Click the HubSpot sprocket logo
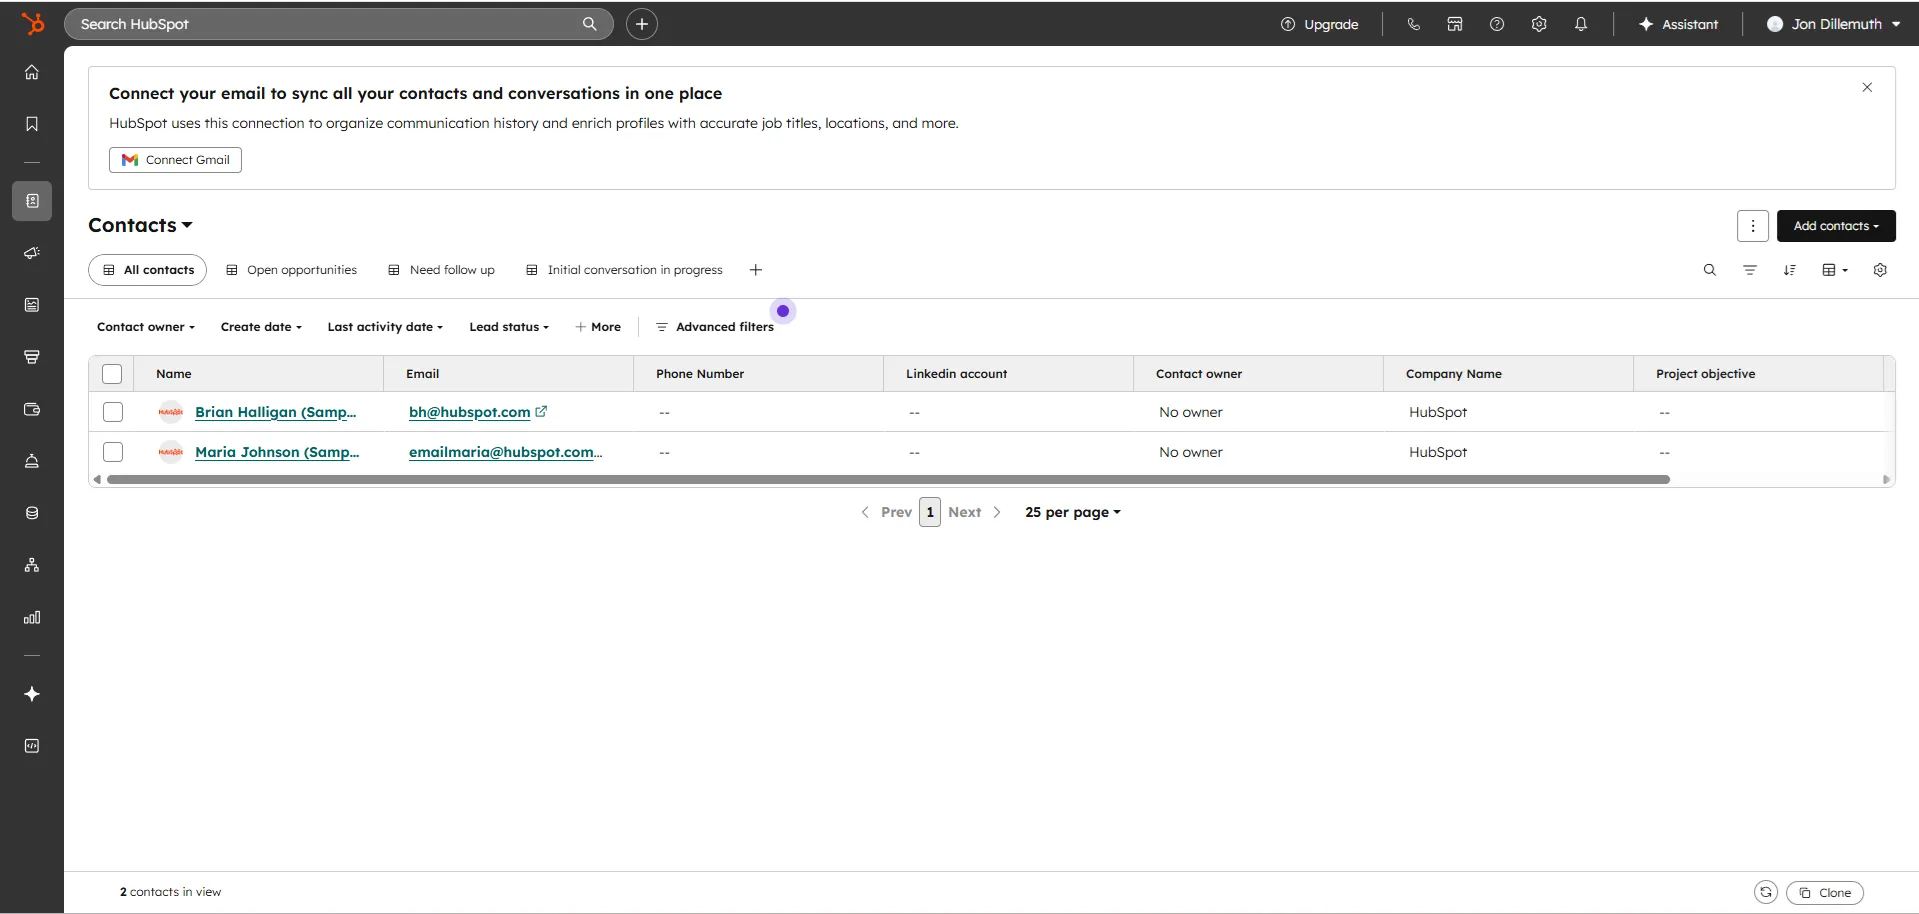The image size is (1919, 914). tap(33, 24)
